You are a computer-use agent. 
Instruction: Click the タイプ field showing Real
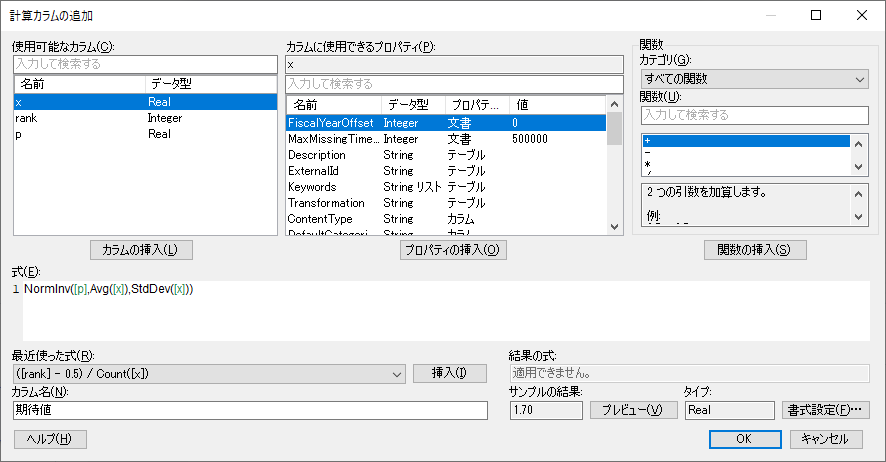[729, 410]
